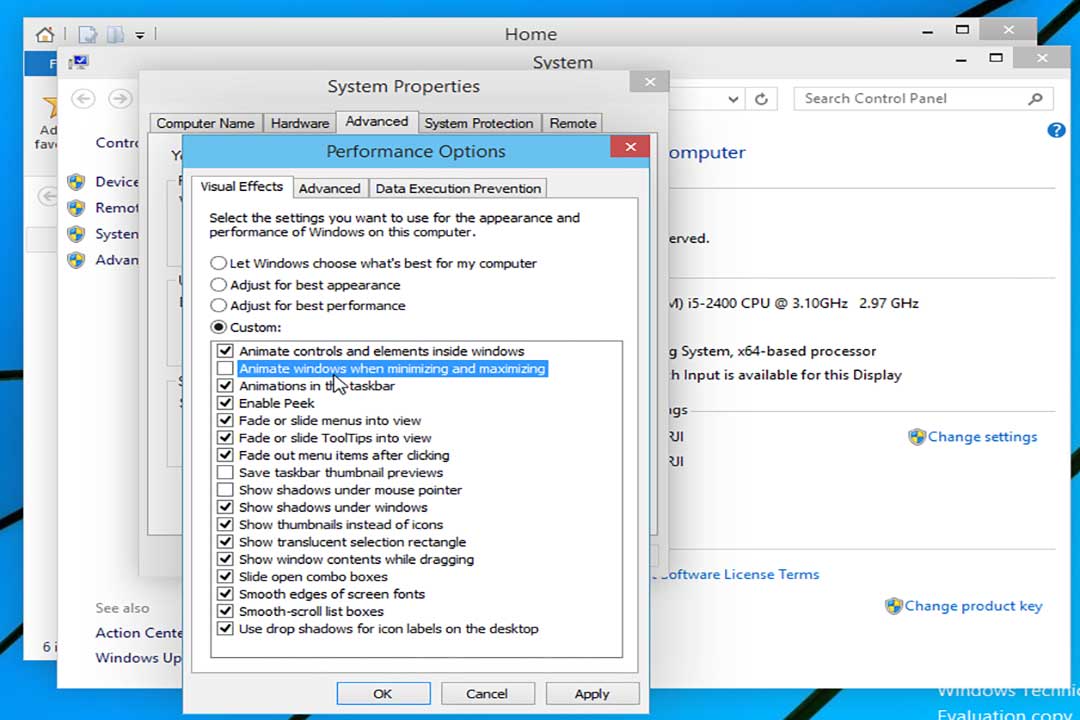The image size is (1080, 720).
Task: Close the Performance Options dialog
Action: point(630,147)
